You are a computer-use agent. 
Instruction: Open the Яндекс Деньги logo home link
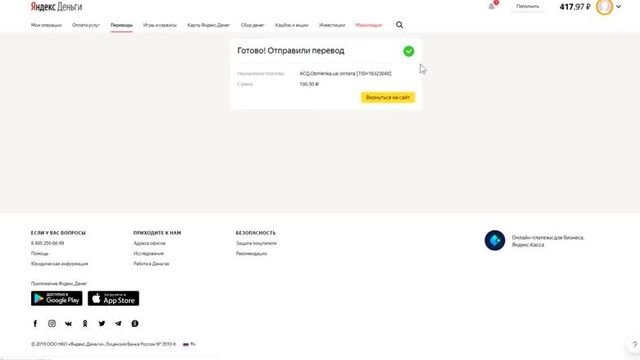[56, 7]
